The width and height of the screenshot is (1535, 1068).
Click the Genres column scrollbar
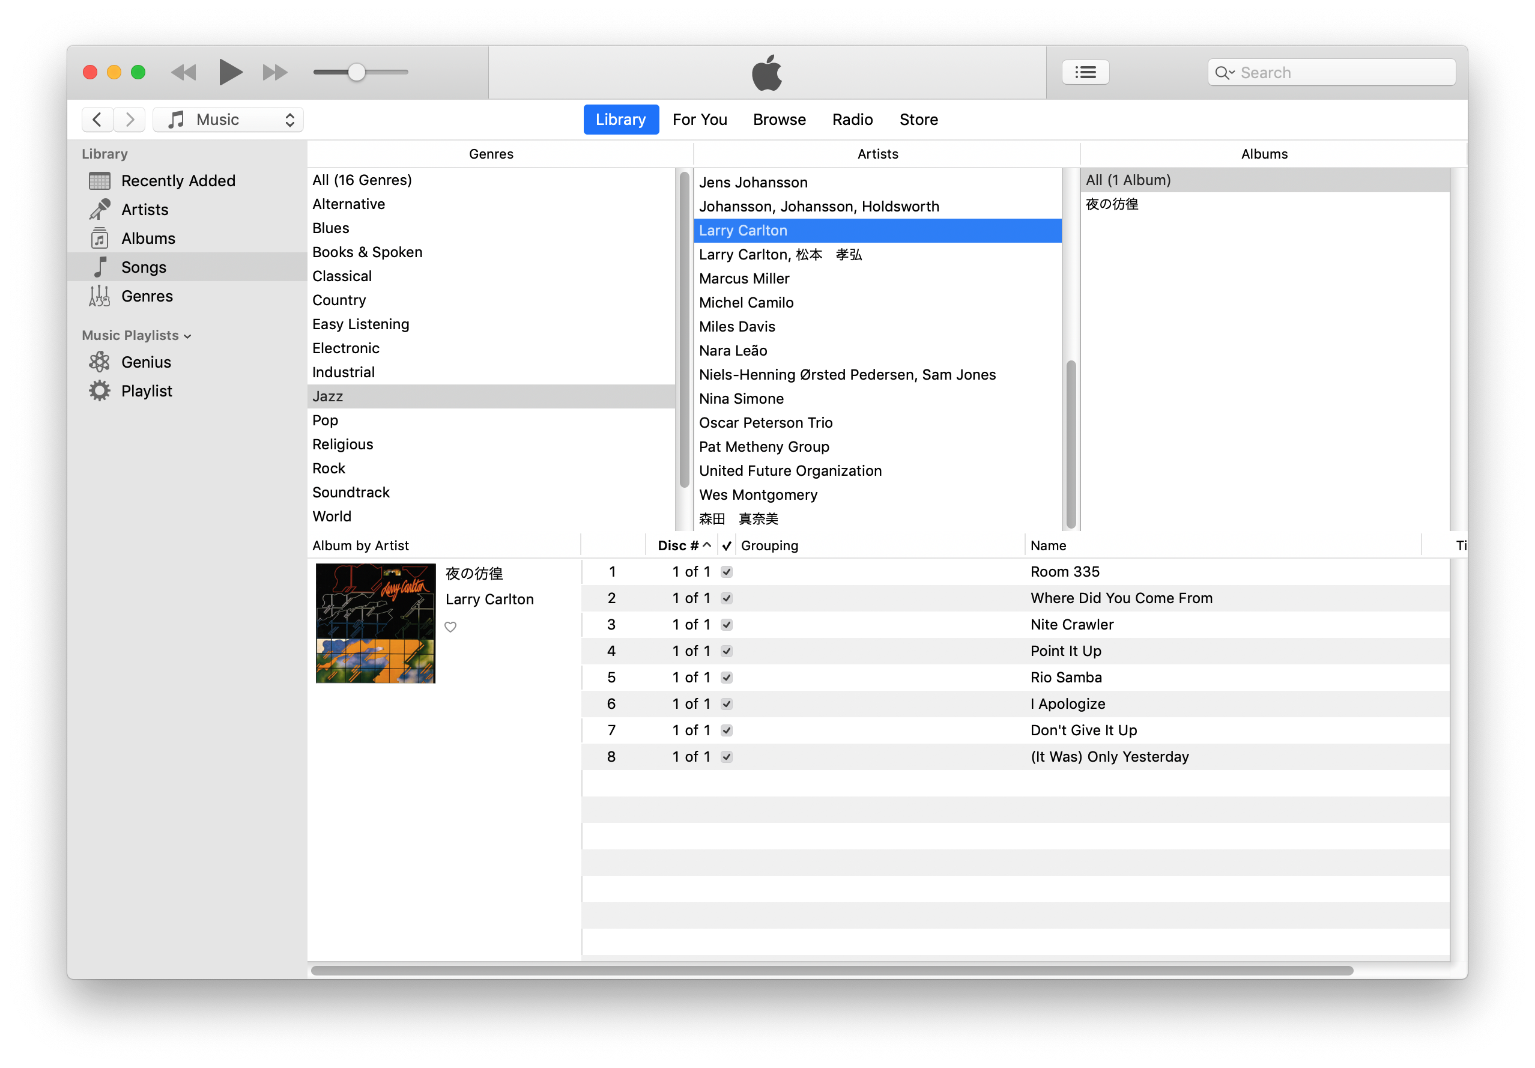pyautogui.click(x=685, y=330)
